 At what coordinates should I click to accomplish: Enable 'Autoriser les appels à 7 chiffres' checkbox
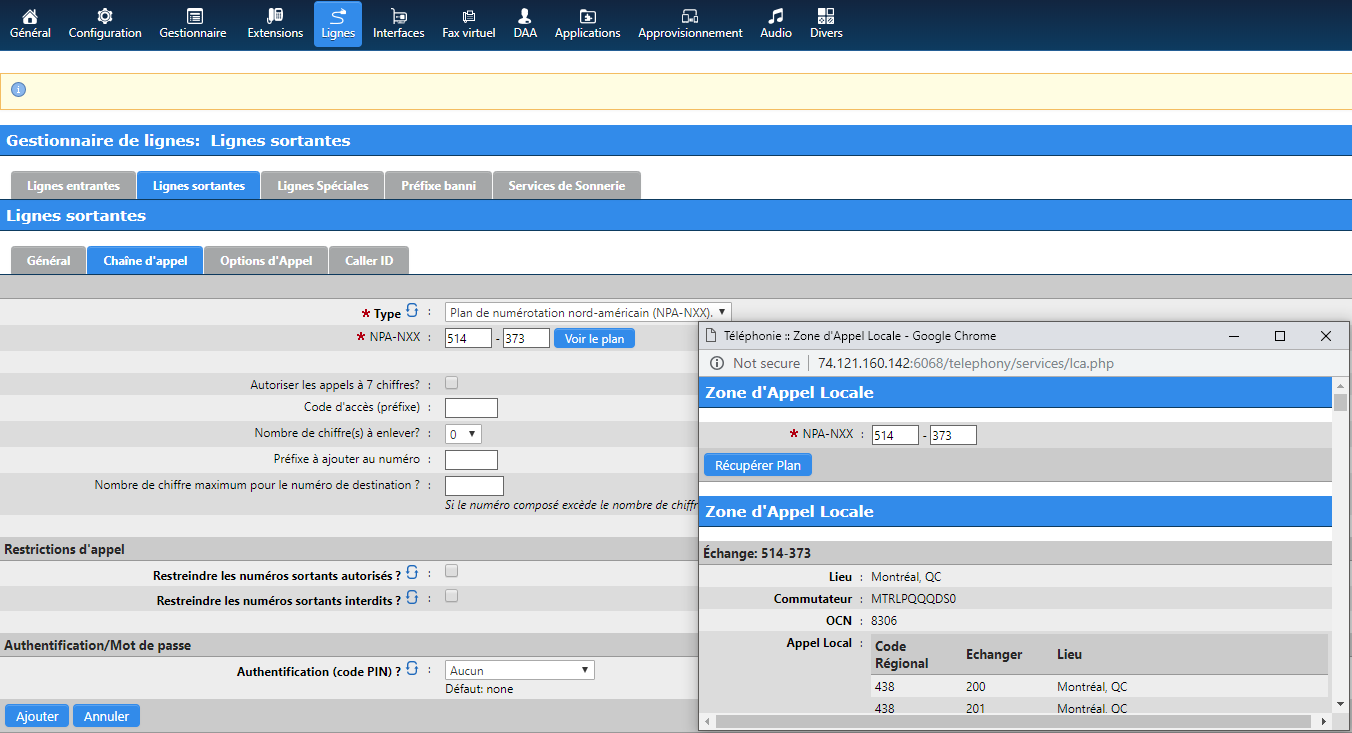pyautogui.click(x=452, y=383)
